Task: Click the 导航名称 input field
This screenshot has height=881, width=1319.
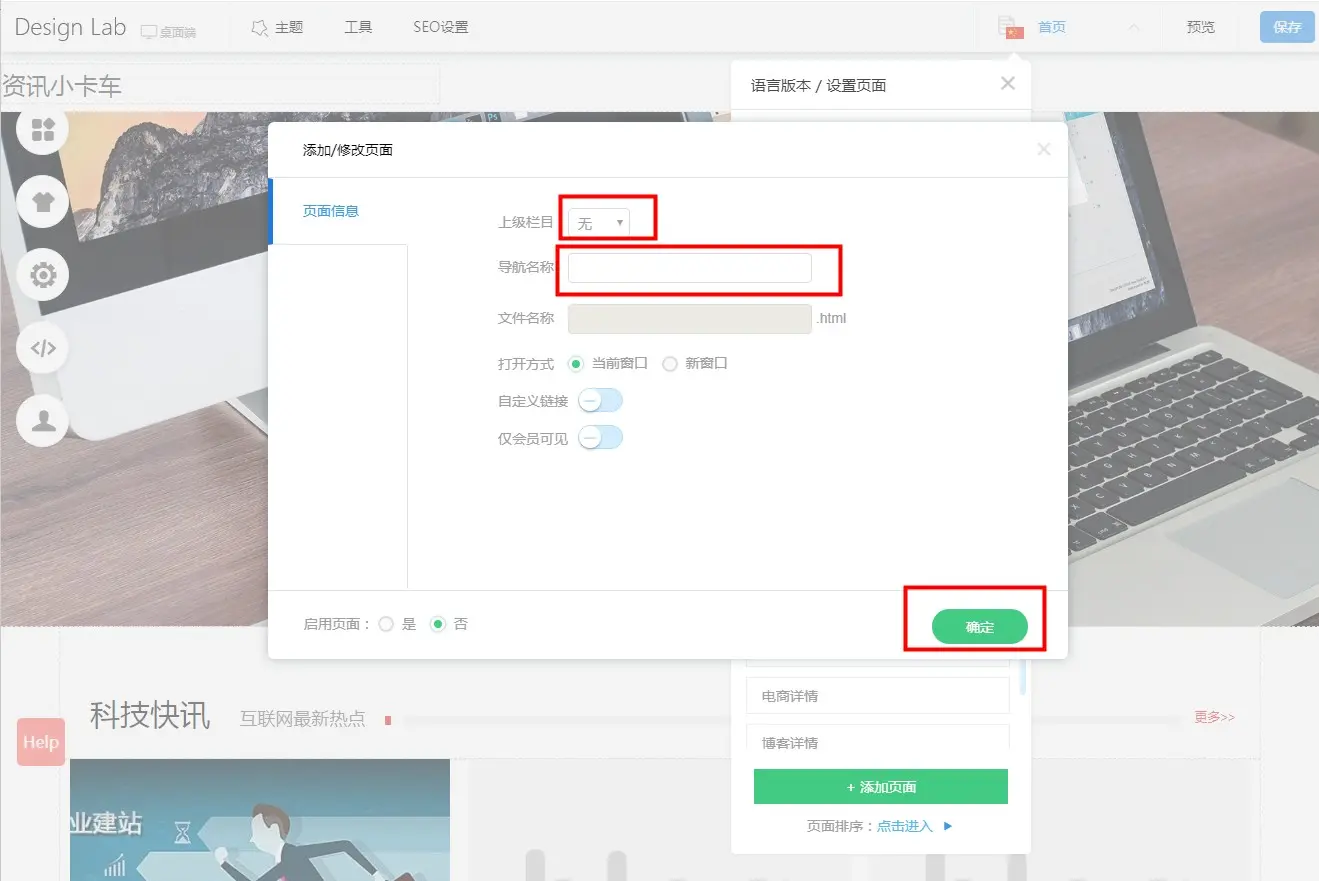Action: [689, 268]
